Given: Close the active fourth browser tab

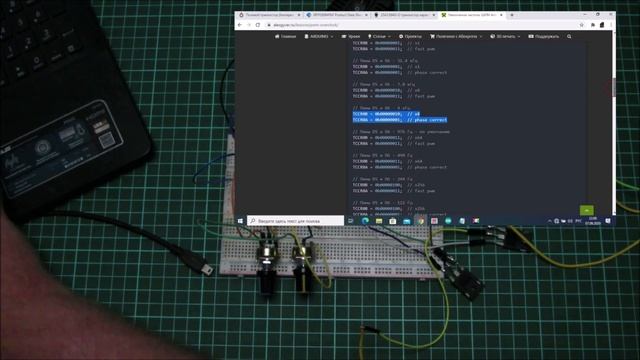Looking at the screenshot, I should coord(501,15).
